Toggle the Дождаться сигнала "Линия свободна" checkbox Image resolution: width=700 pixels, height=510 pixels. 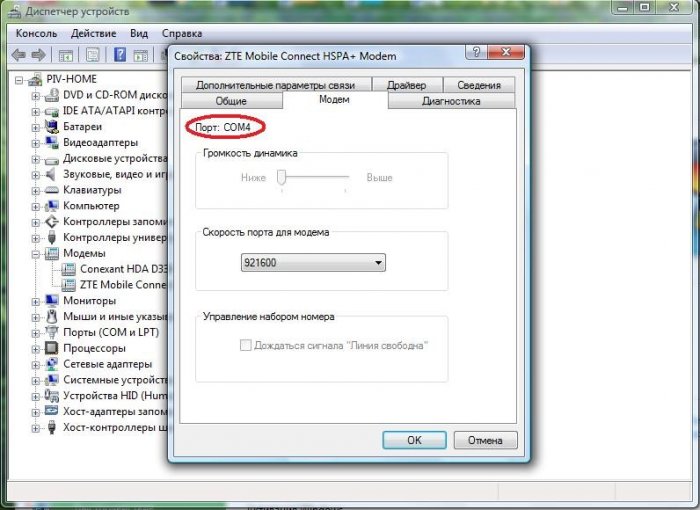pos(245,345)
